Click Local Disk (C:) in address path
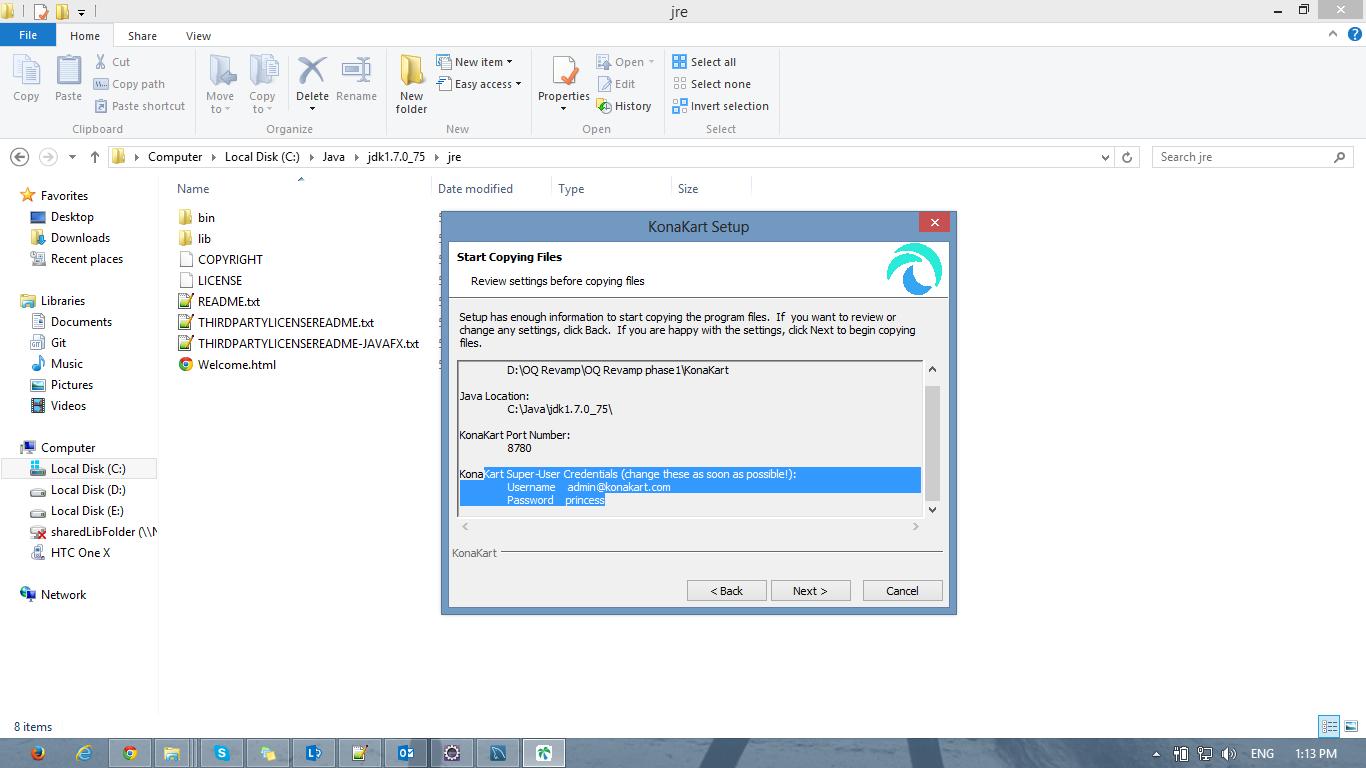The image size is (1366, 768). [x=262, y=157]
